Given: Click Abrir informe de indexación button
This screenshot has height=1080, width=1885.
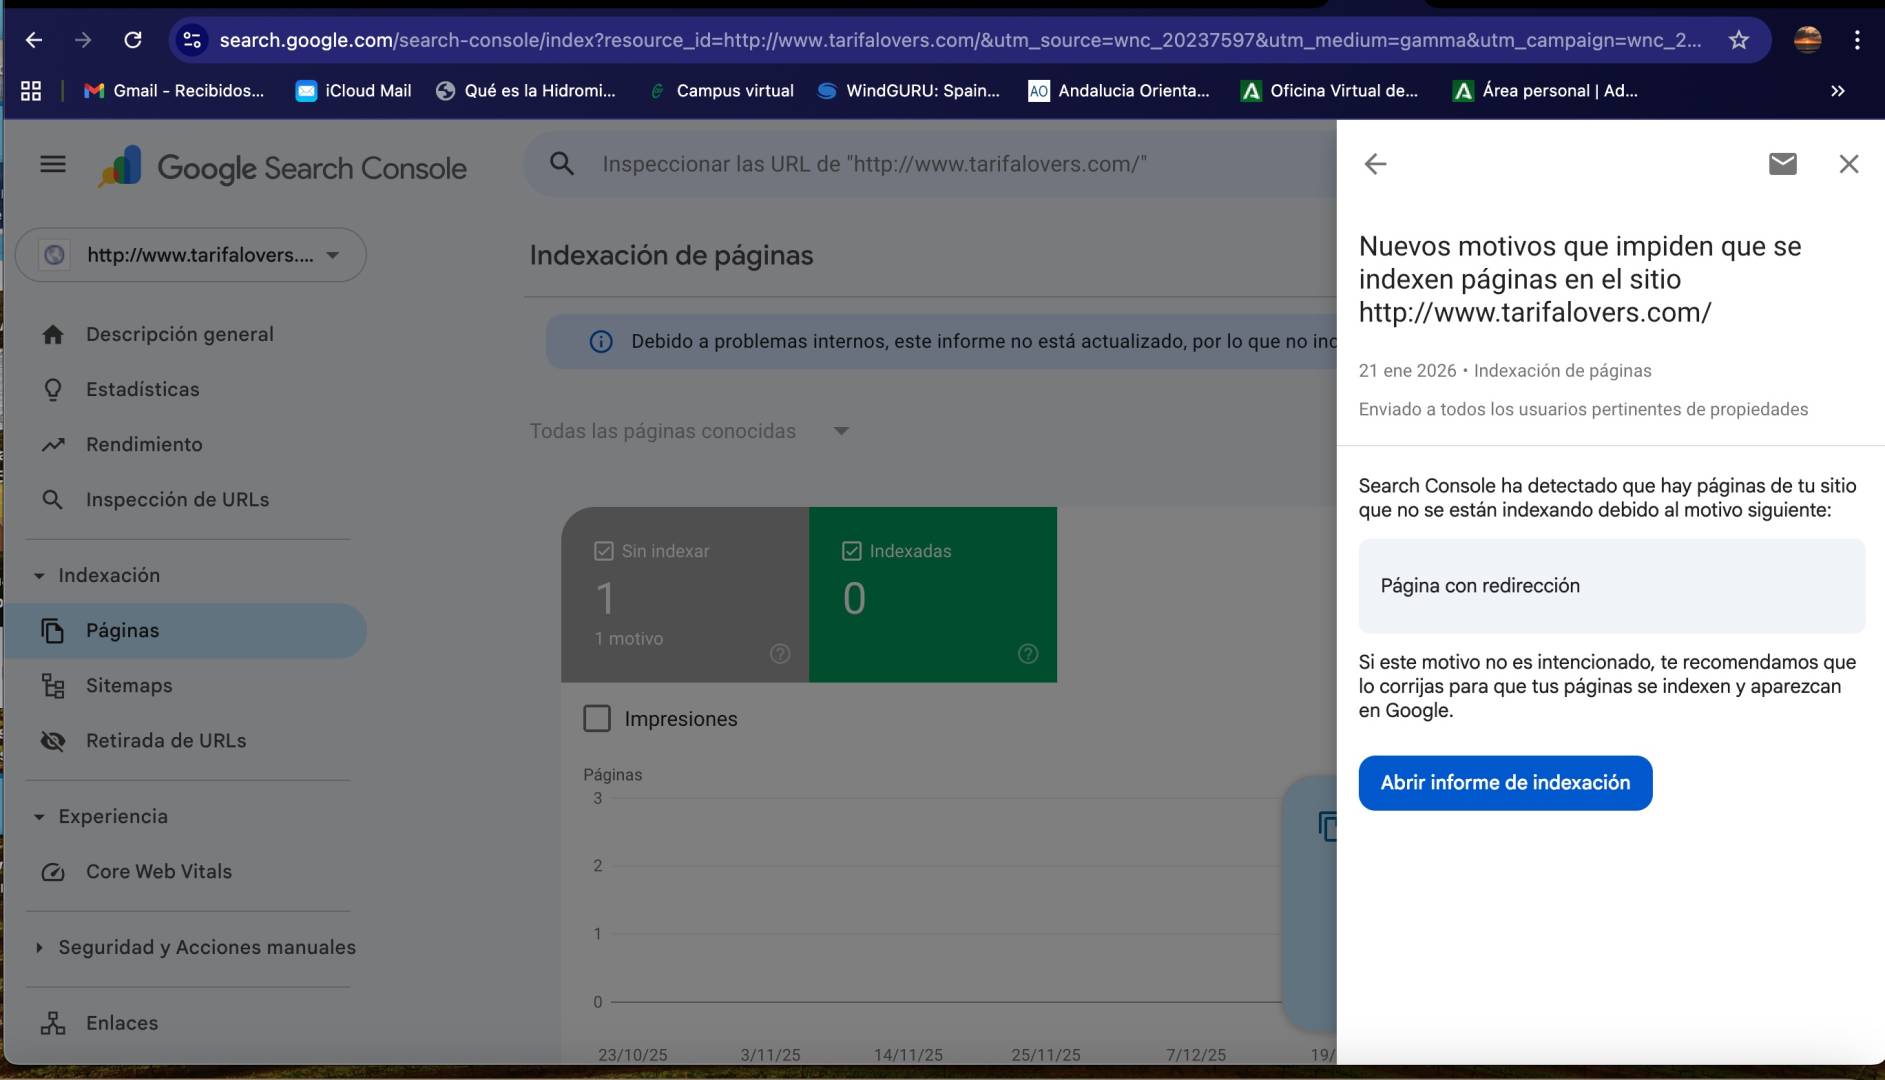Looking at the screenshot, I should point(1504,783).
